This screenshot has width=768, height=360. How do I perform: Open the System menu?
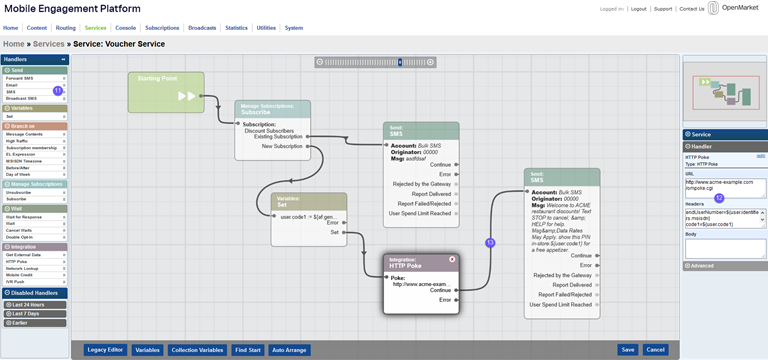(294, 28)
